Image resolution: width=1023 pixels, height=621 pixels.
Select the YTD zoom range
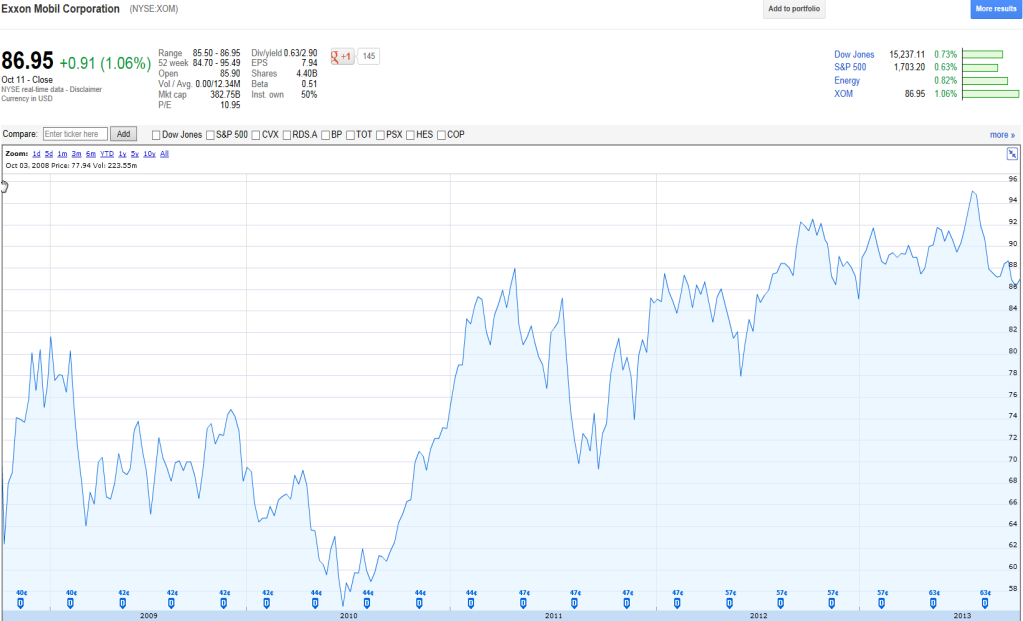(x=107, y=154)
